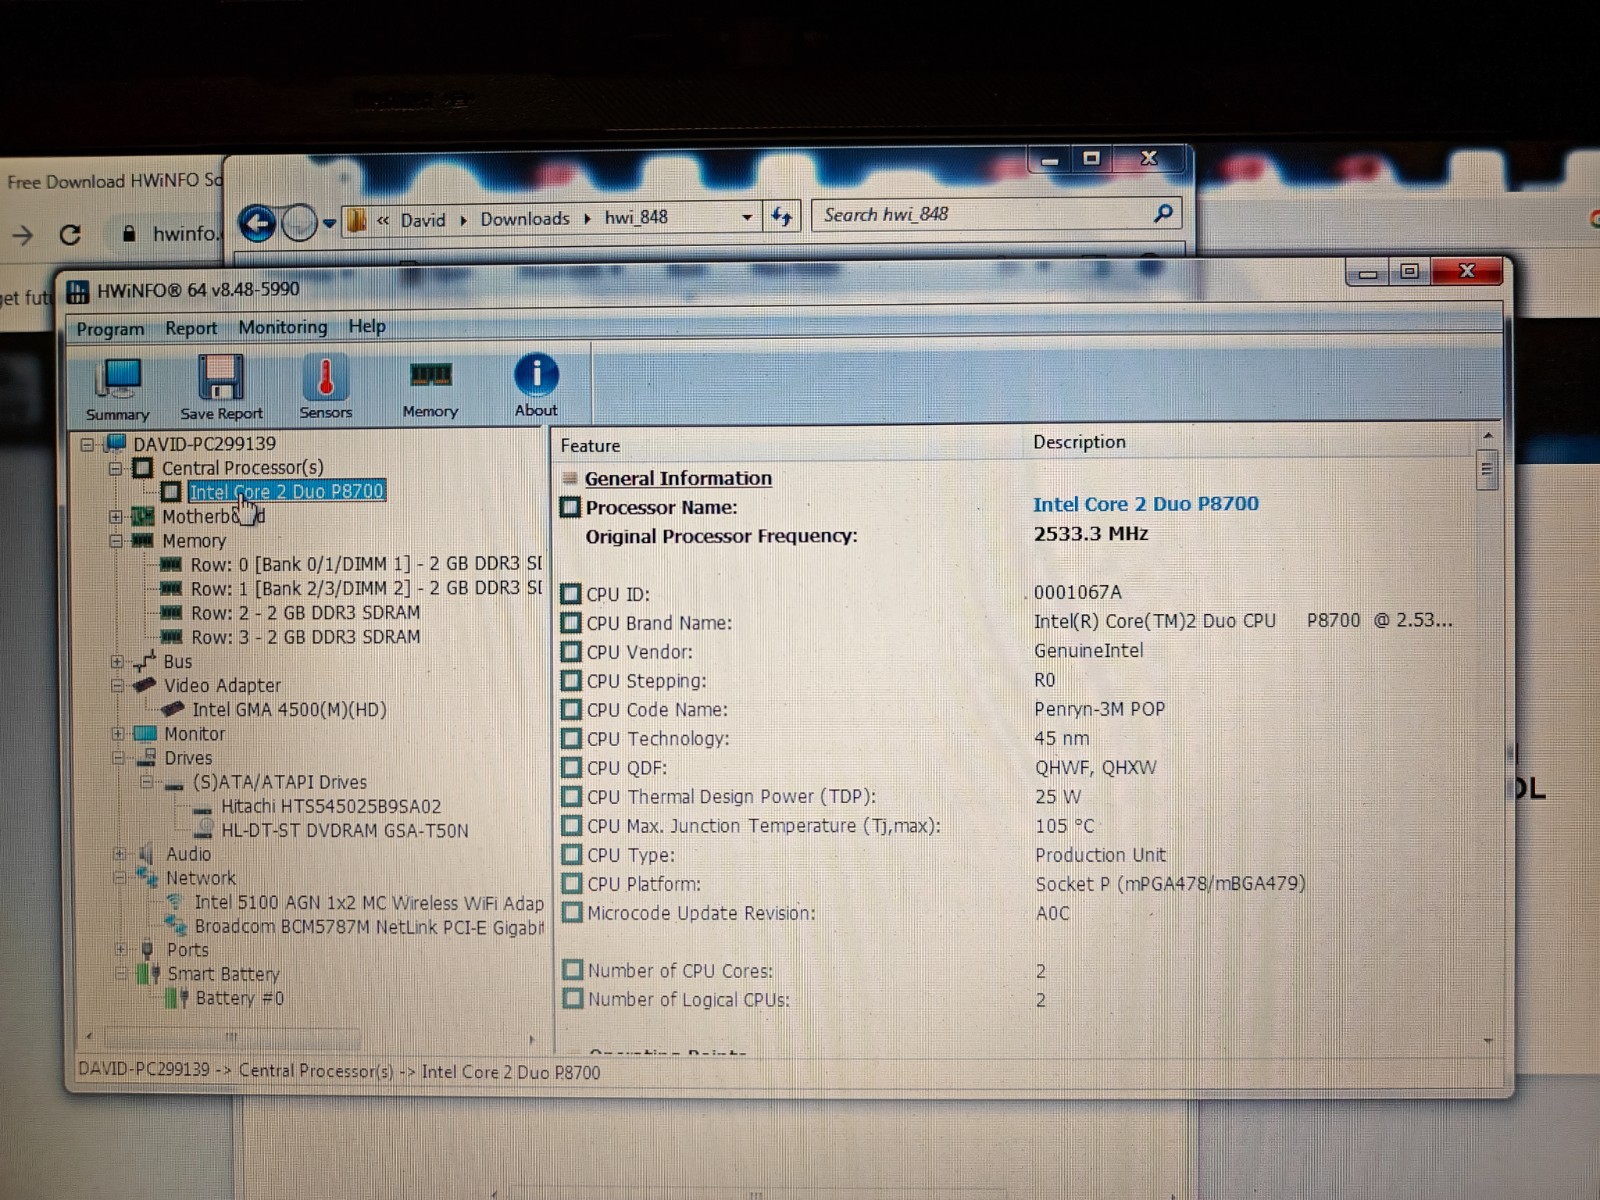
Task: Collapse the Central Processor(s) branch
Action: pos(116,468)
